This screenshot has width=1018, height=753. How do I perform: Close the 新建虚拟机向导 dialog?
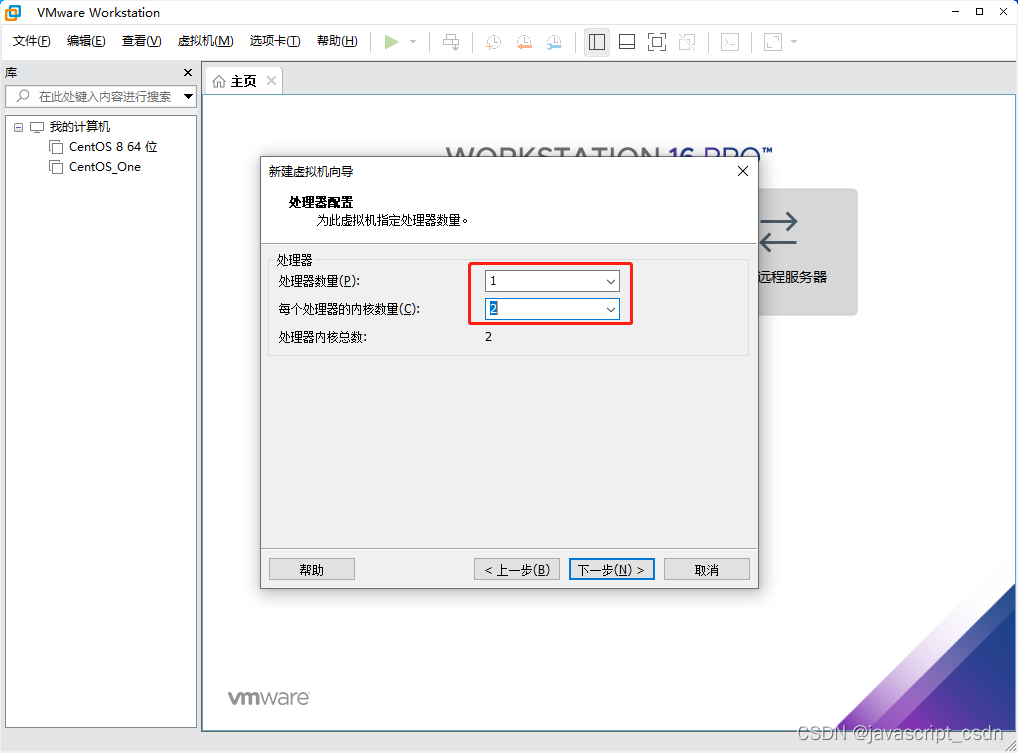tap(743, 171)
